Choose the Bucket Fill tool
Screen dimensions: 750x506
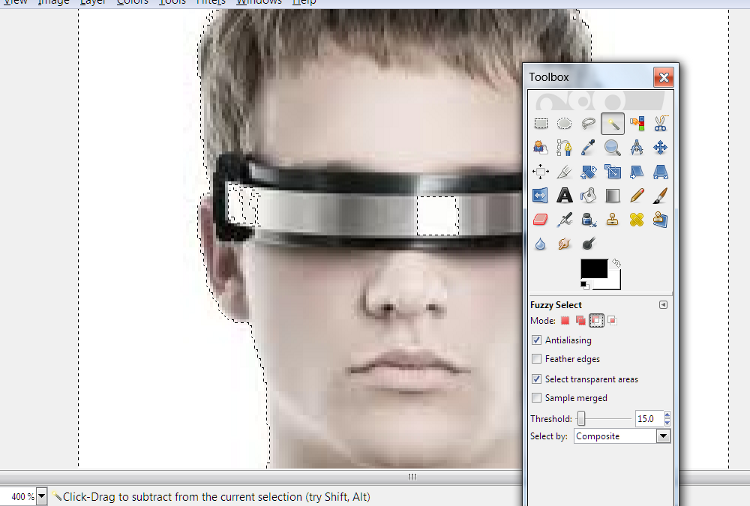pos(589,196)
